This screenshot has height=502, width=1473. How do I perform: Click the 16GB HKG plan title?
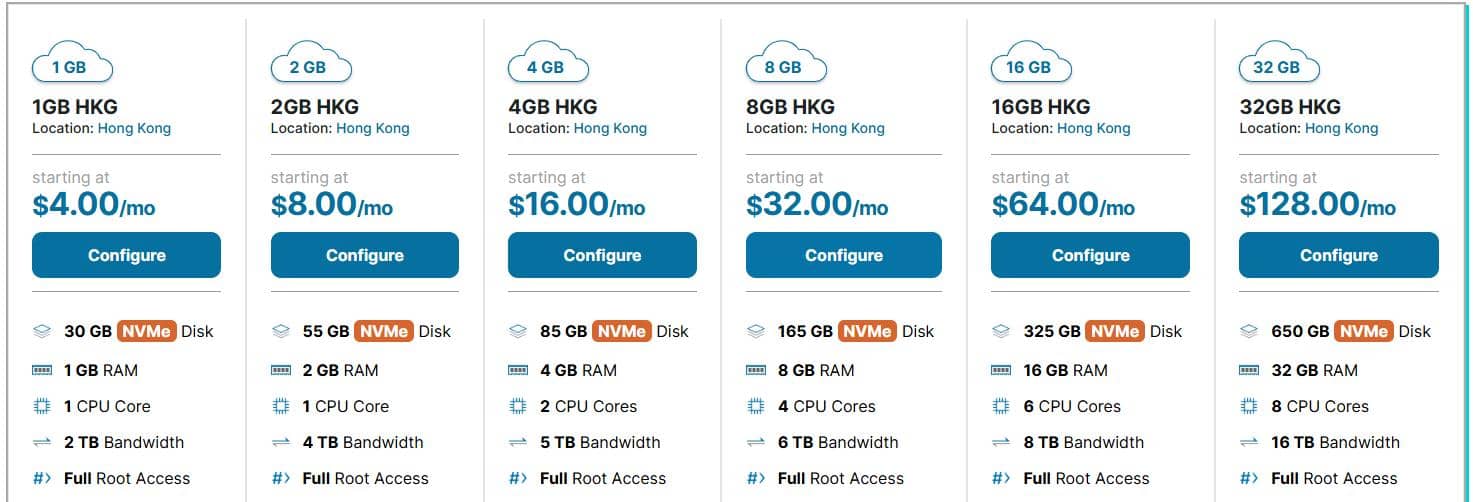coord(1040,106)
